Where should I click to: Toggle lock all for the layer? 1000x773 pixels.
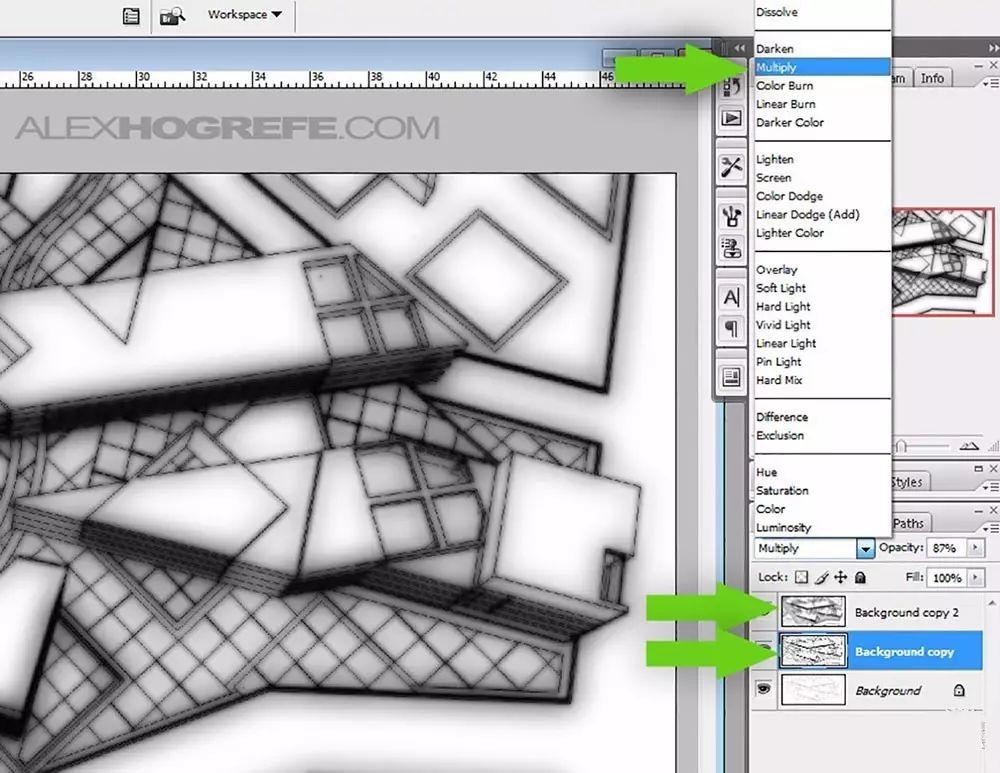pyautogui.click(x=860, y=577)
